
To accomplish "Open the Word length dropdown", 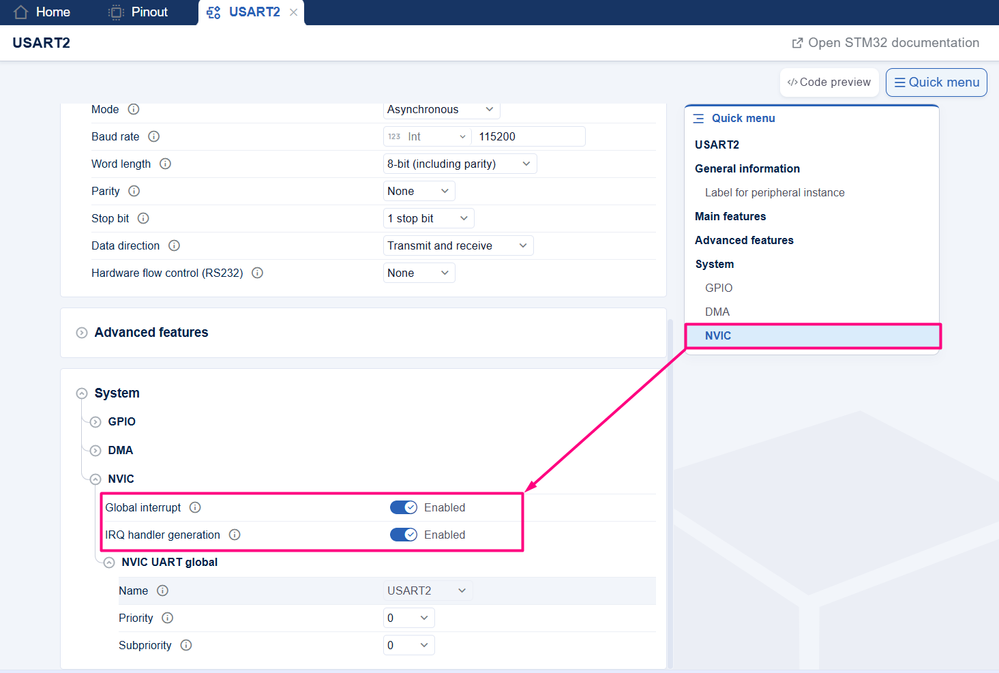I will [x=459, y=164].
